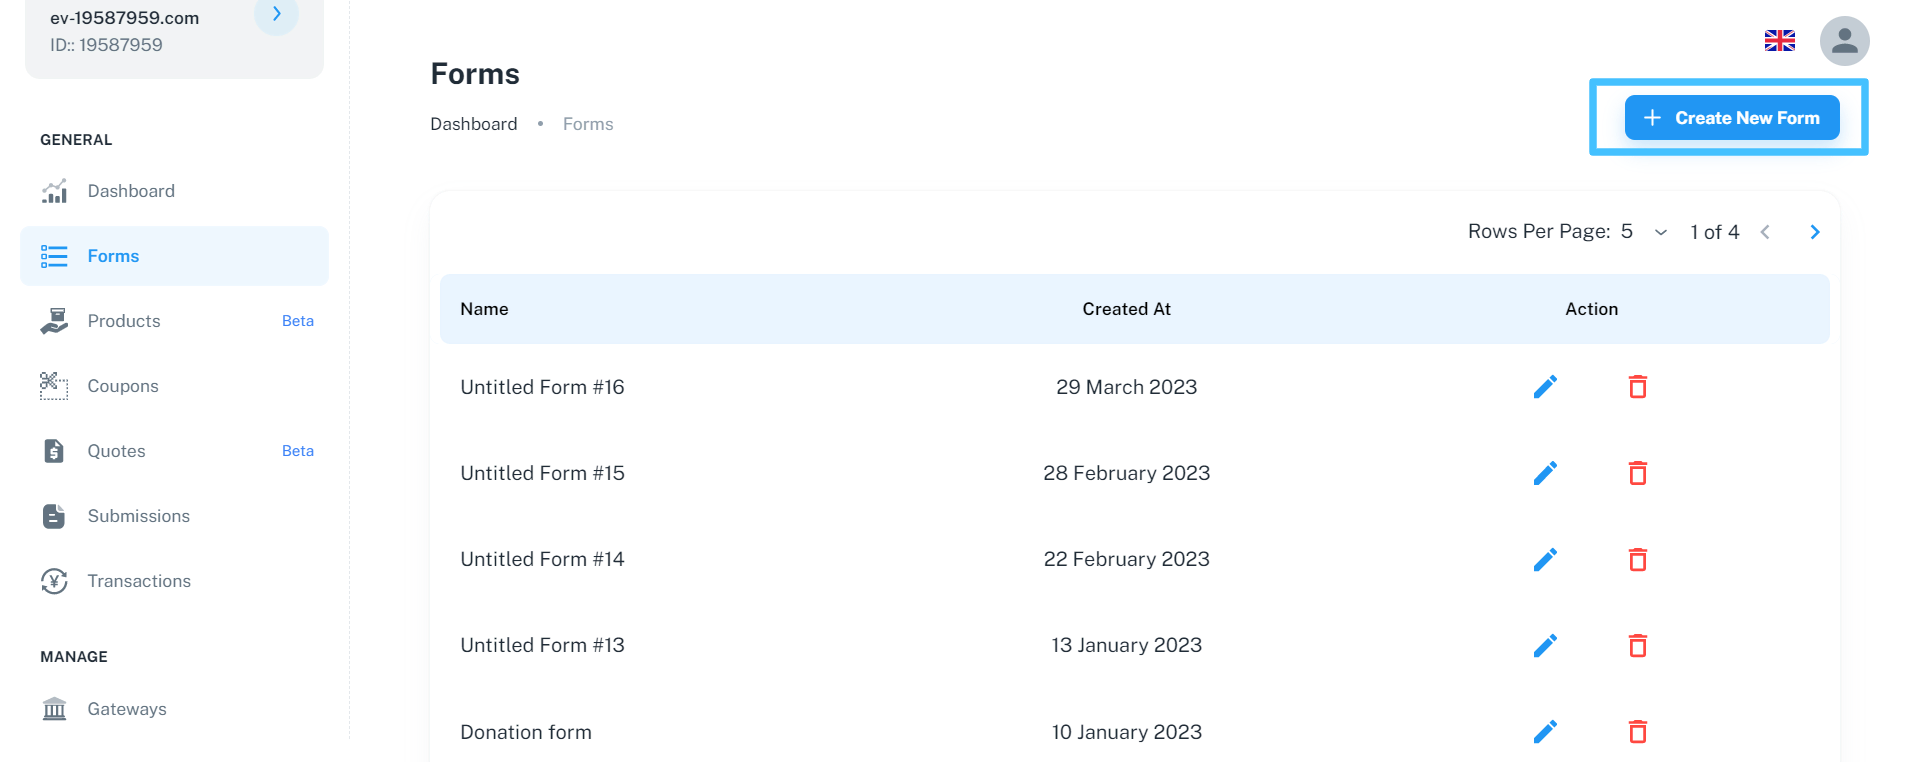Delete the Donation form with trash icon
This screenshot has width=1918, height=762.
coord(1637,732)
